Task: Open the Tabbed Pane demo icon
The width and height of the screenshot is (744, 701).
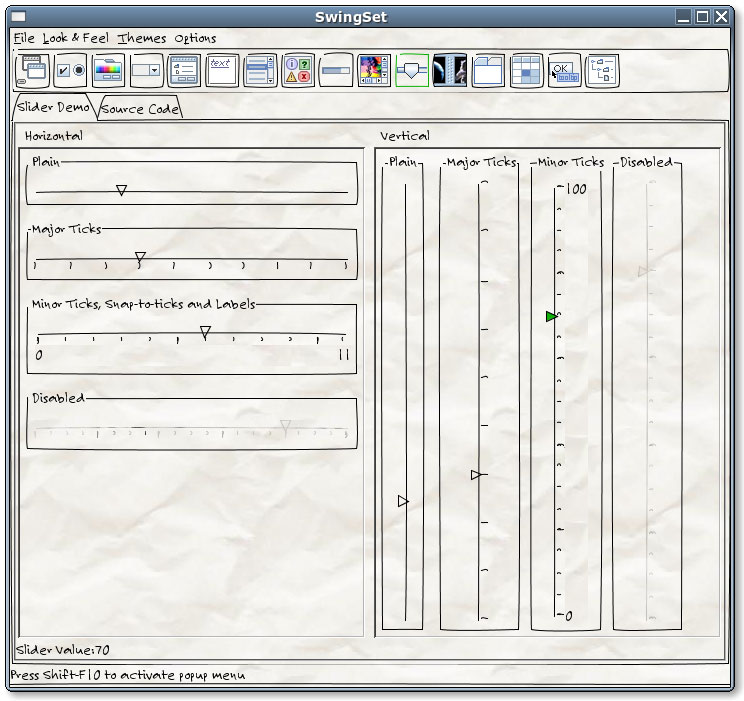Action: tap(488, 70)
